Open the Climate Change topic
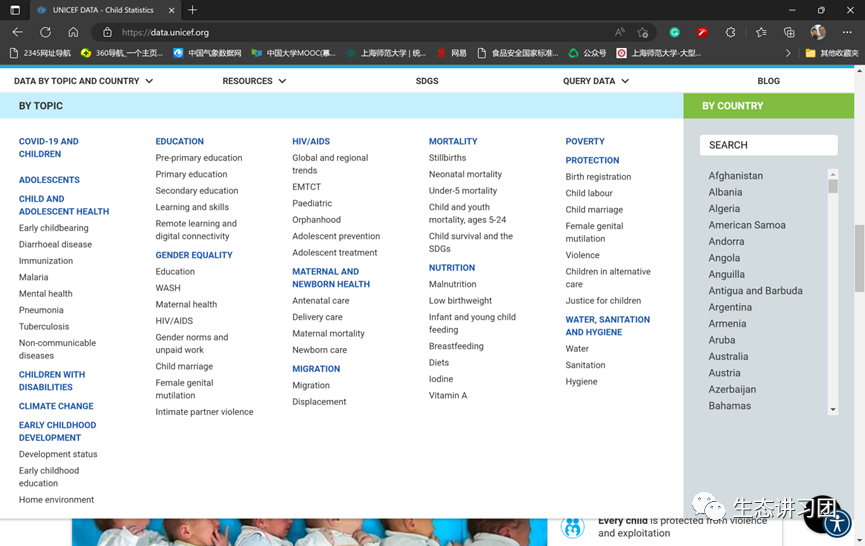This screenshot has width=865, height=546. (56, 406)
